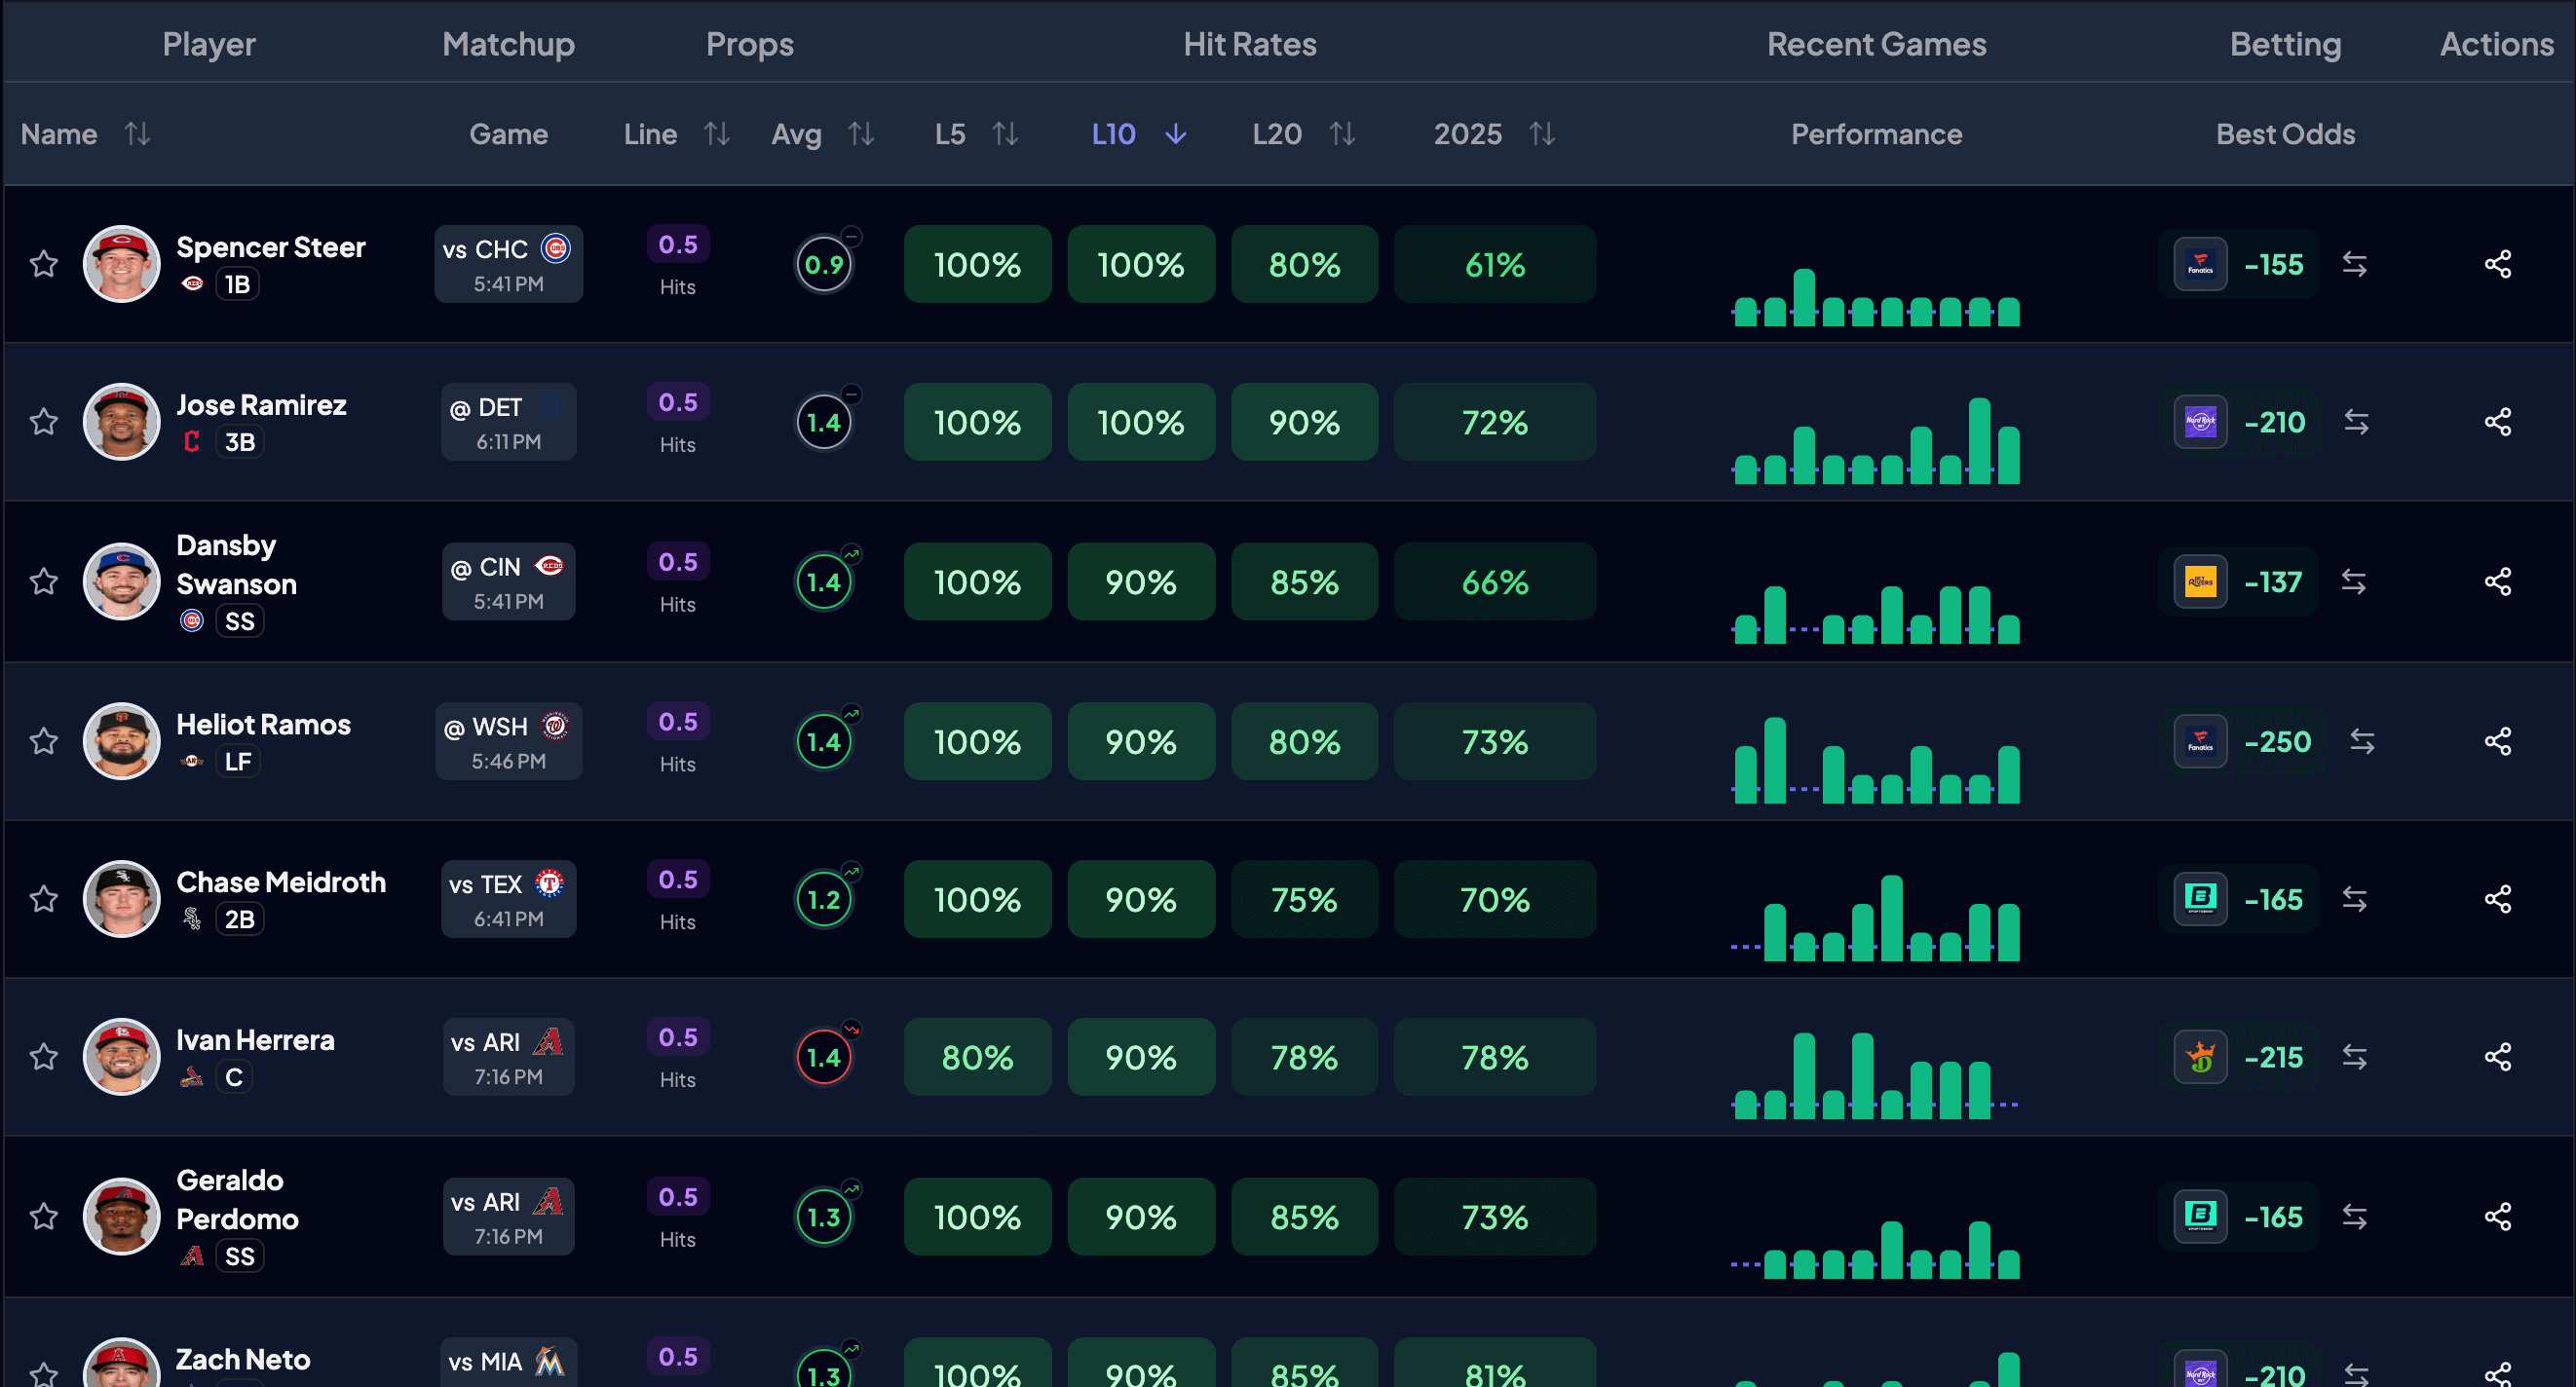Open the ESPN Bet icon for Geraldo Perdomo

[x=2200, y=1217]
